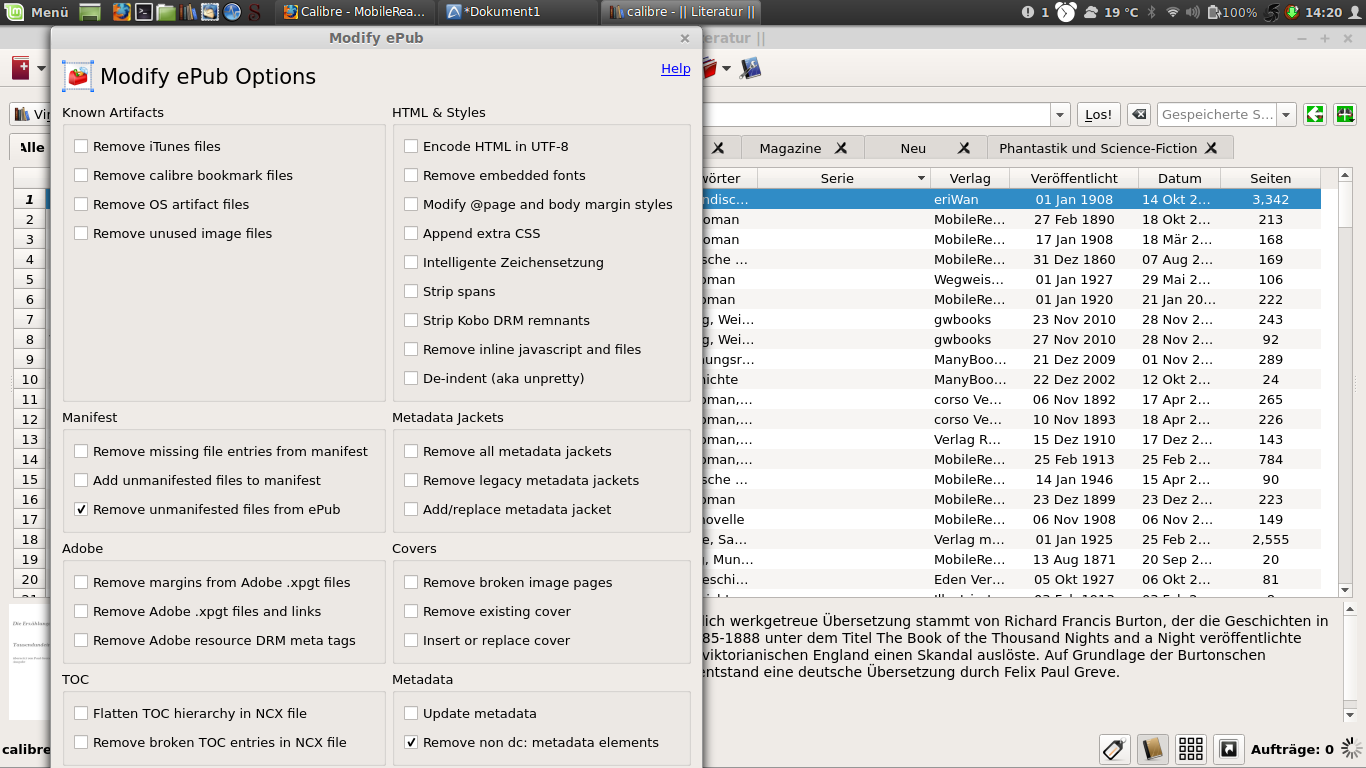Screen dimensions: 1366x768
Task: Click the jobs spinner icon in calibre
Action: [x=1352, y=748]
